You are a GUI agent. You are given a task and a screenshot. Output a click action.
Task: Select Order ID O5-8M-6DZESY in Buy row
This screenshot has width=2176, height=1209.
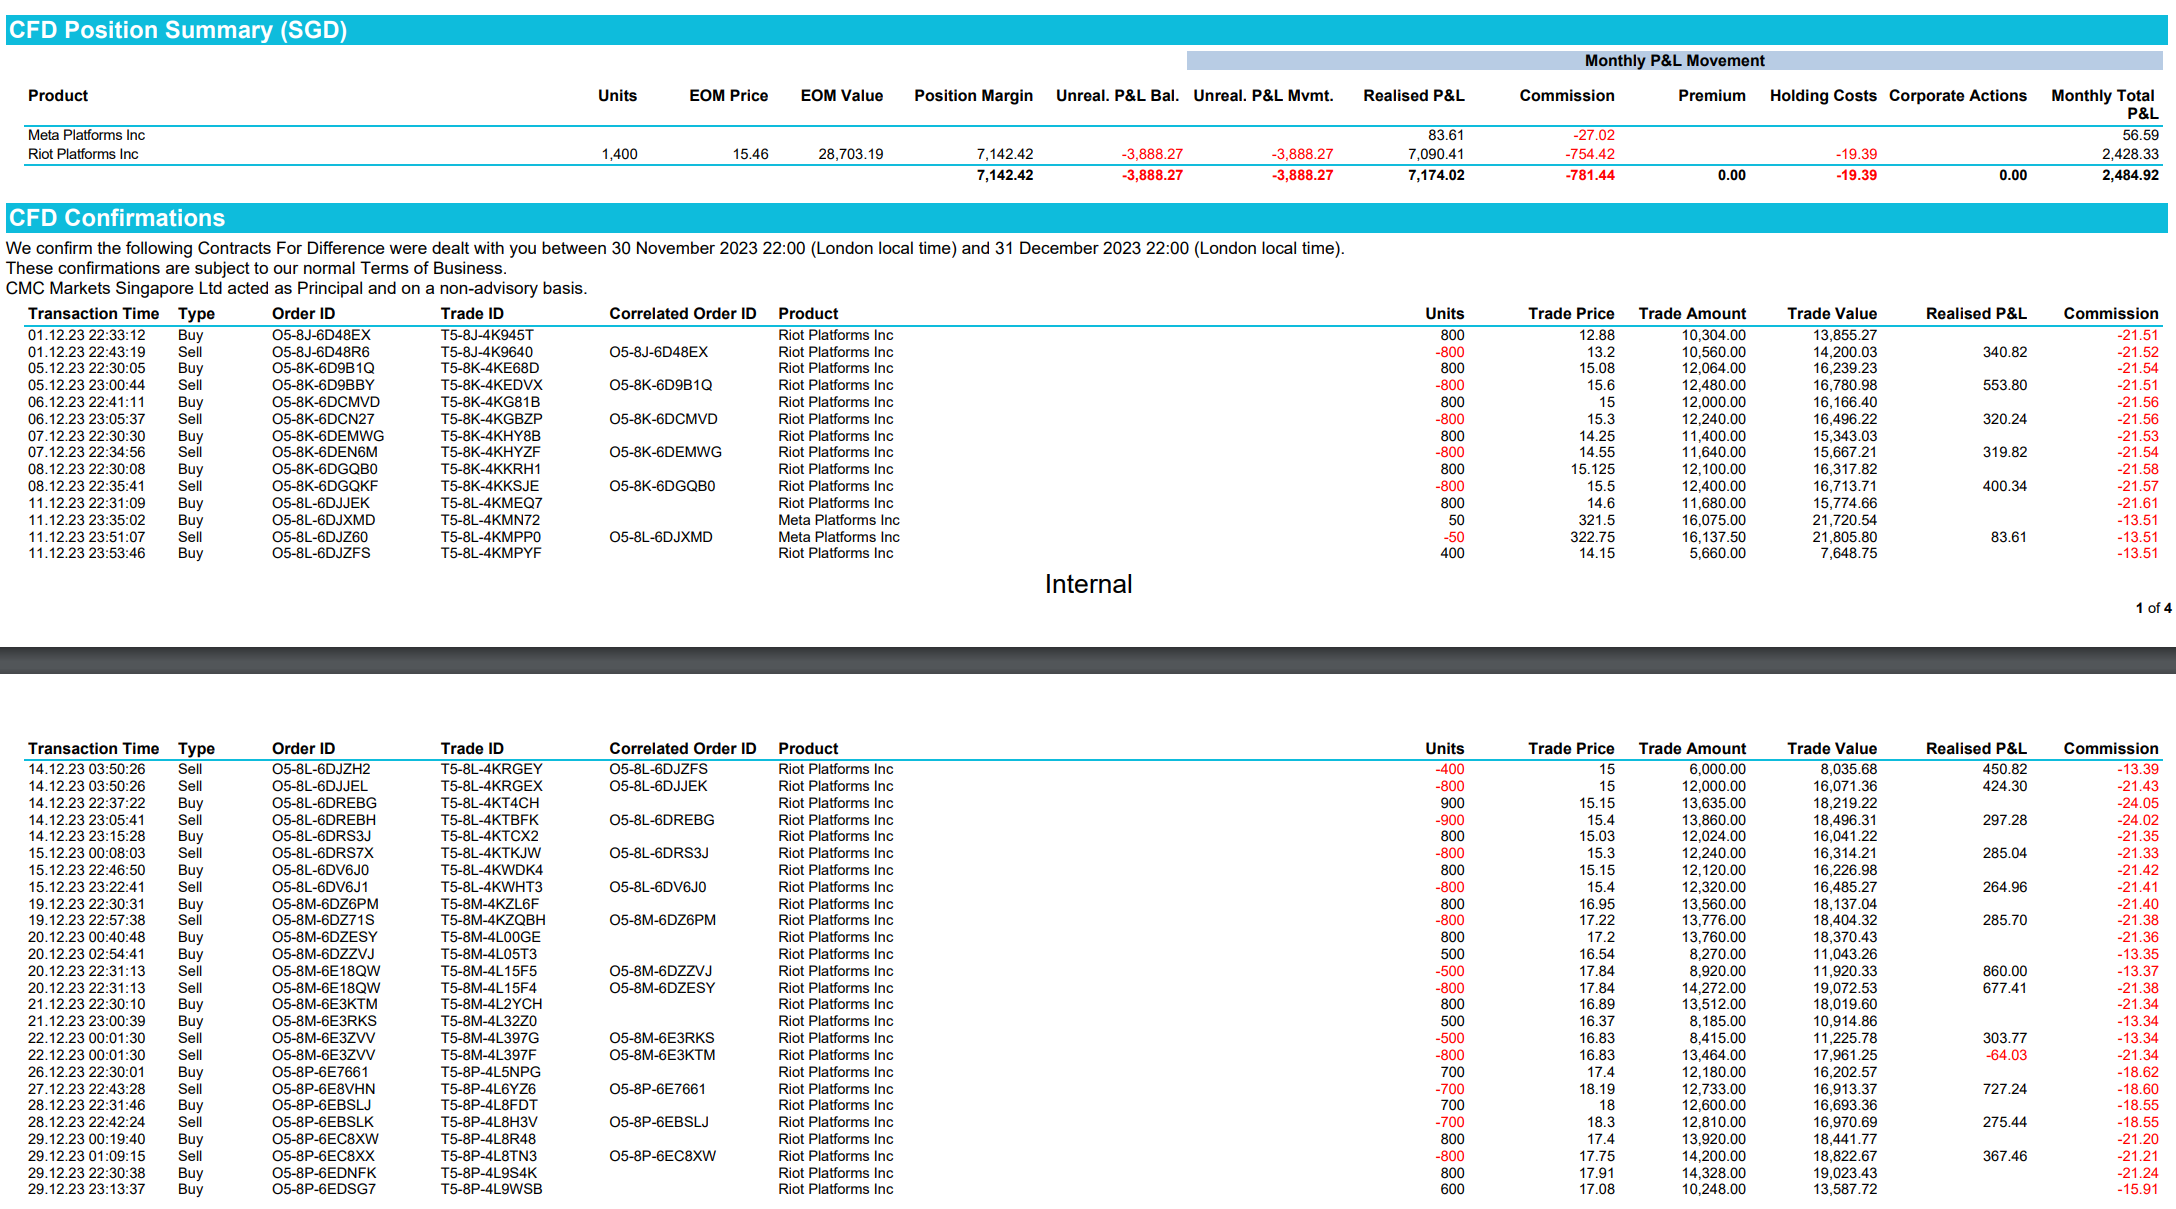[325, 937]
